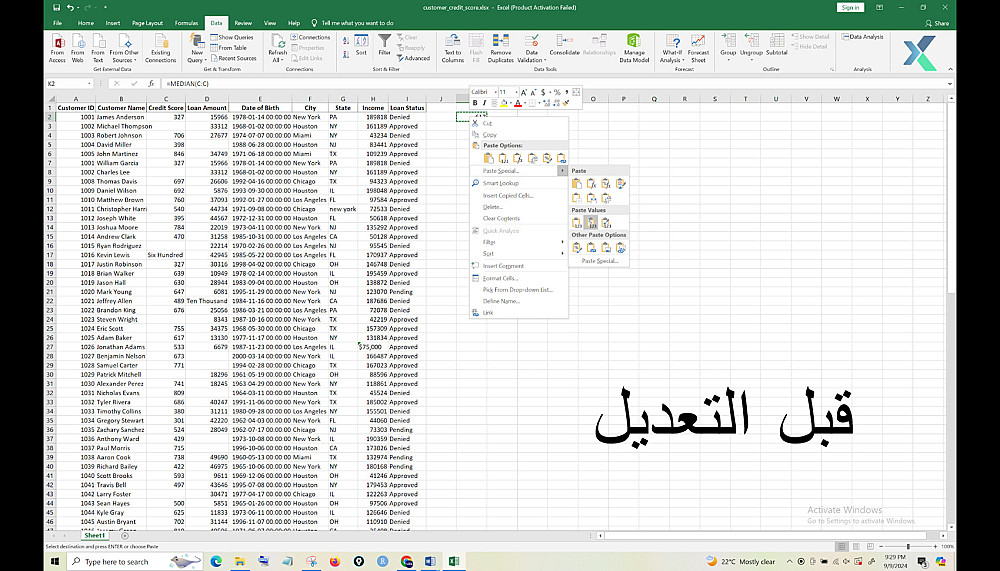Click the From Text import icon

click(98, 48)
